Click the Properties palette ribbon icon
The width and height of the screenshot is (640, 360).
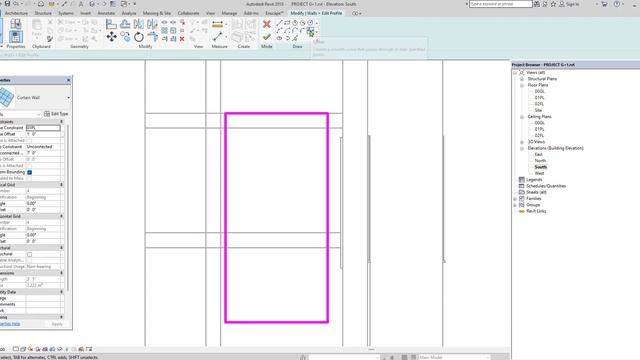pyautogui.click(x=16, y=37)
